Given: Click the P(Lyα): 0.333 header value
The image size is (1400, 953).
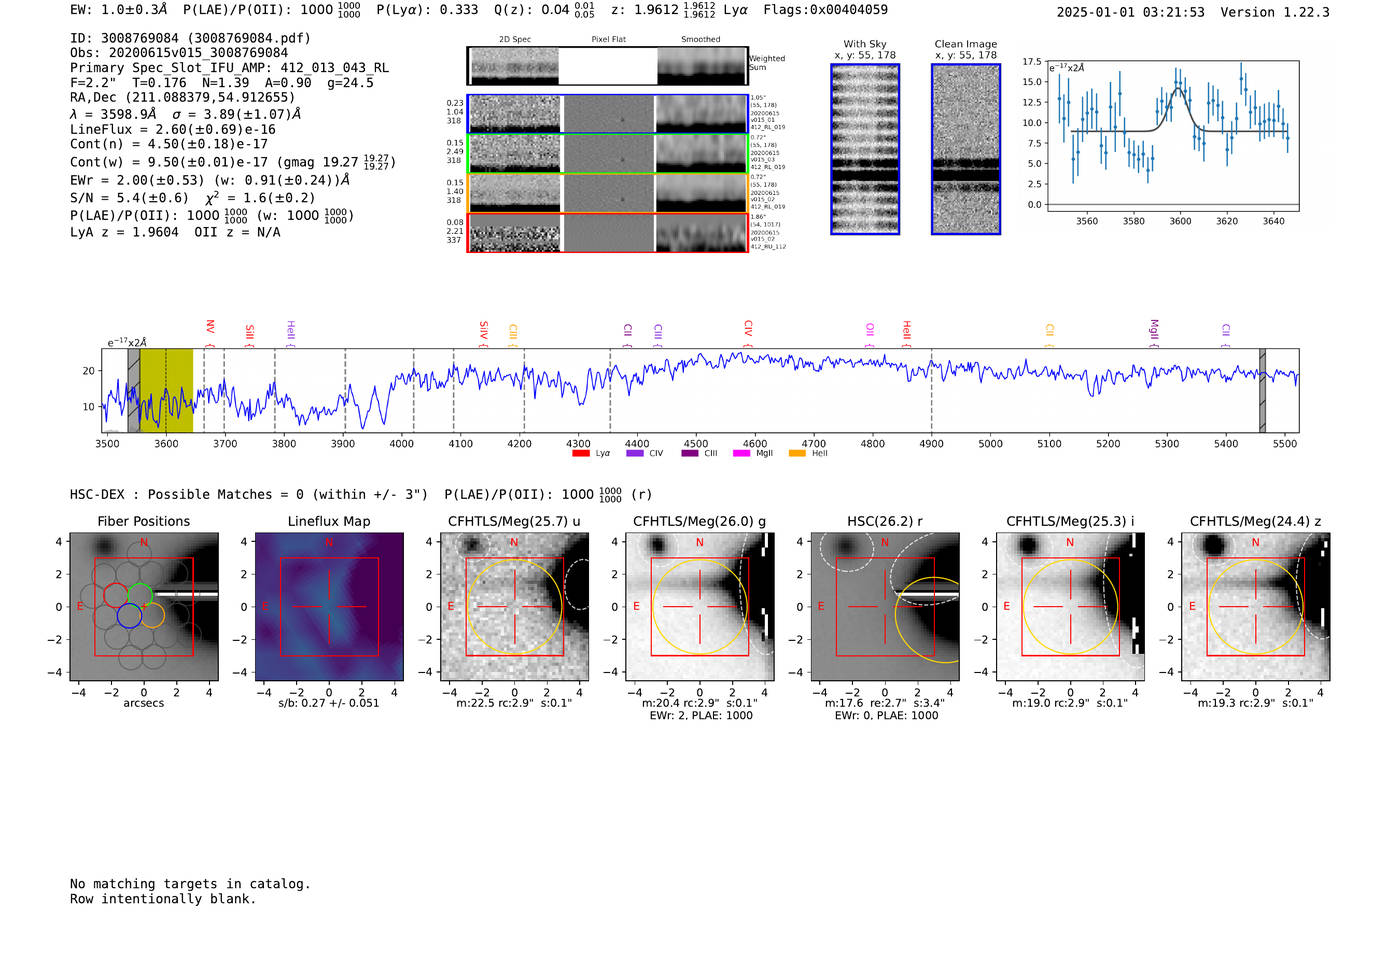Looking at the screenshot, I should click(x=427, y=10).
